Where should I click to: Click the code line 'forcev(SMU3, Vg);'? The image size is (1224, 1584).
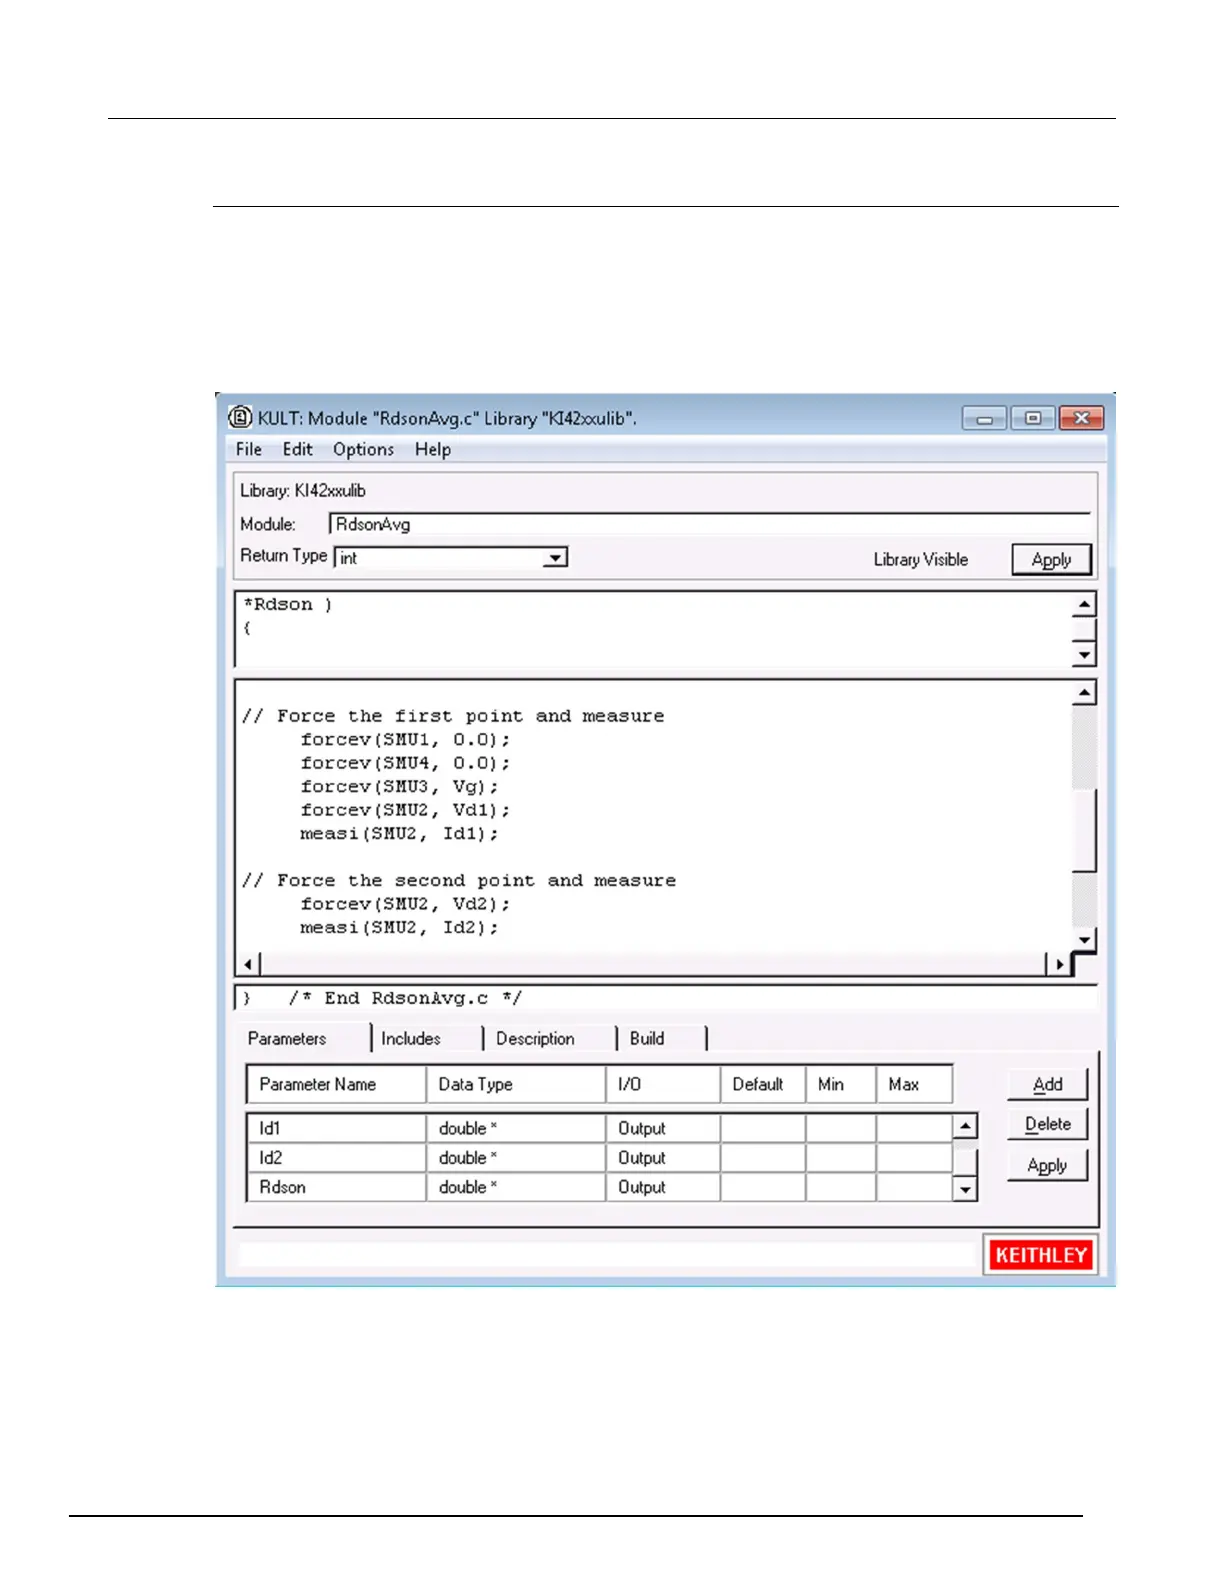pos(399,787)
